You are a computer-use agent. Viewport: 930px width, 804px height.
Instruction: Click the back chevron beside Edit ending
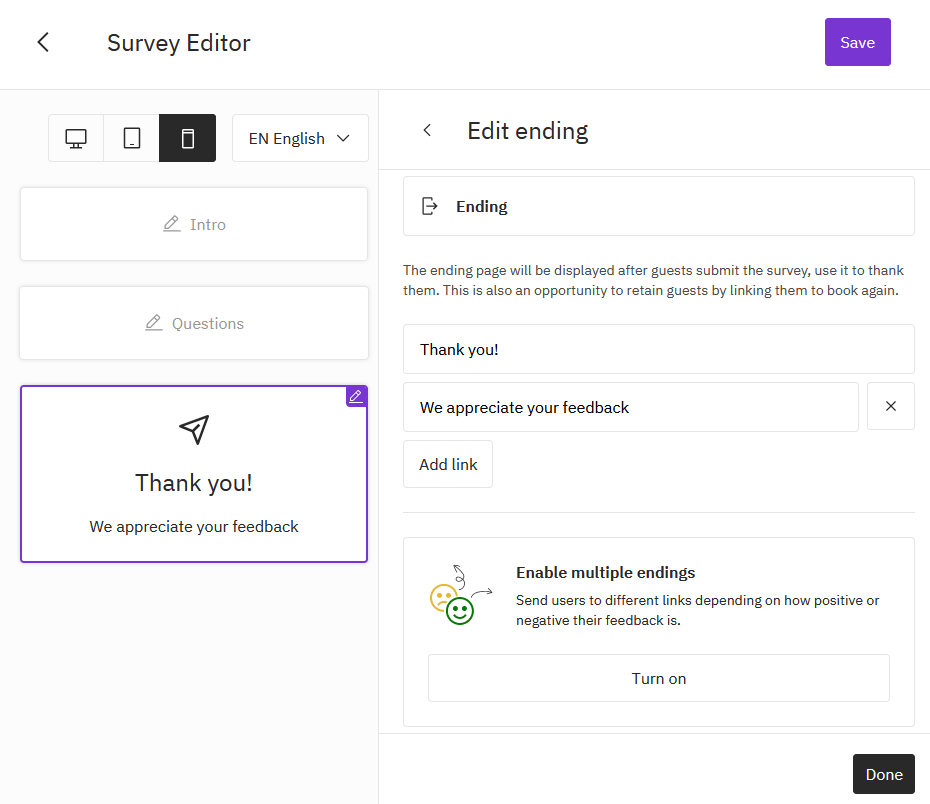[427, 130]
